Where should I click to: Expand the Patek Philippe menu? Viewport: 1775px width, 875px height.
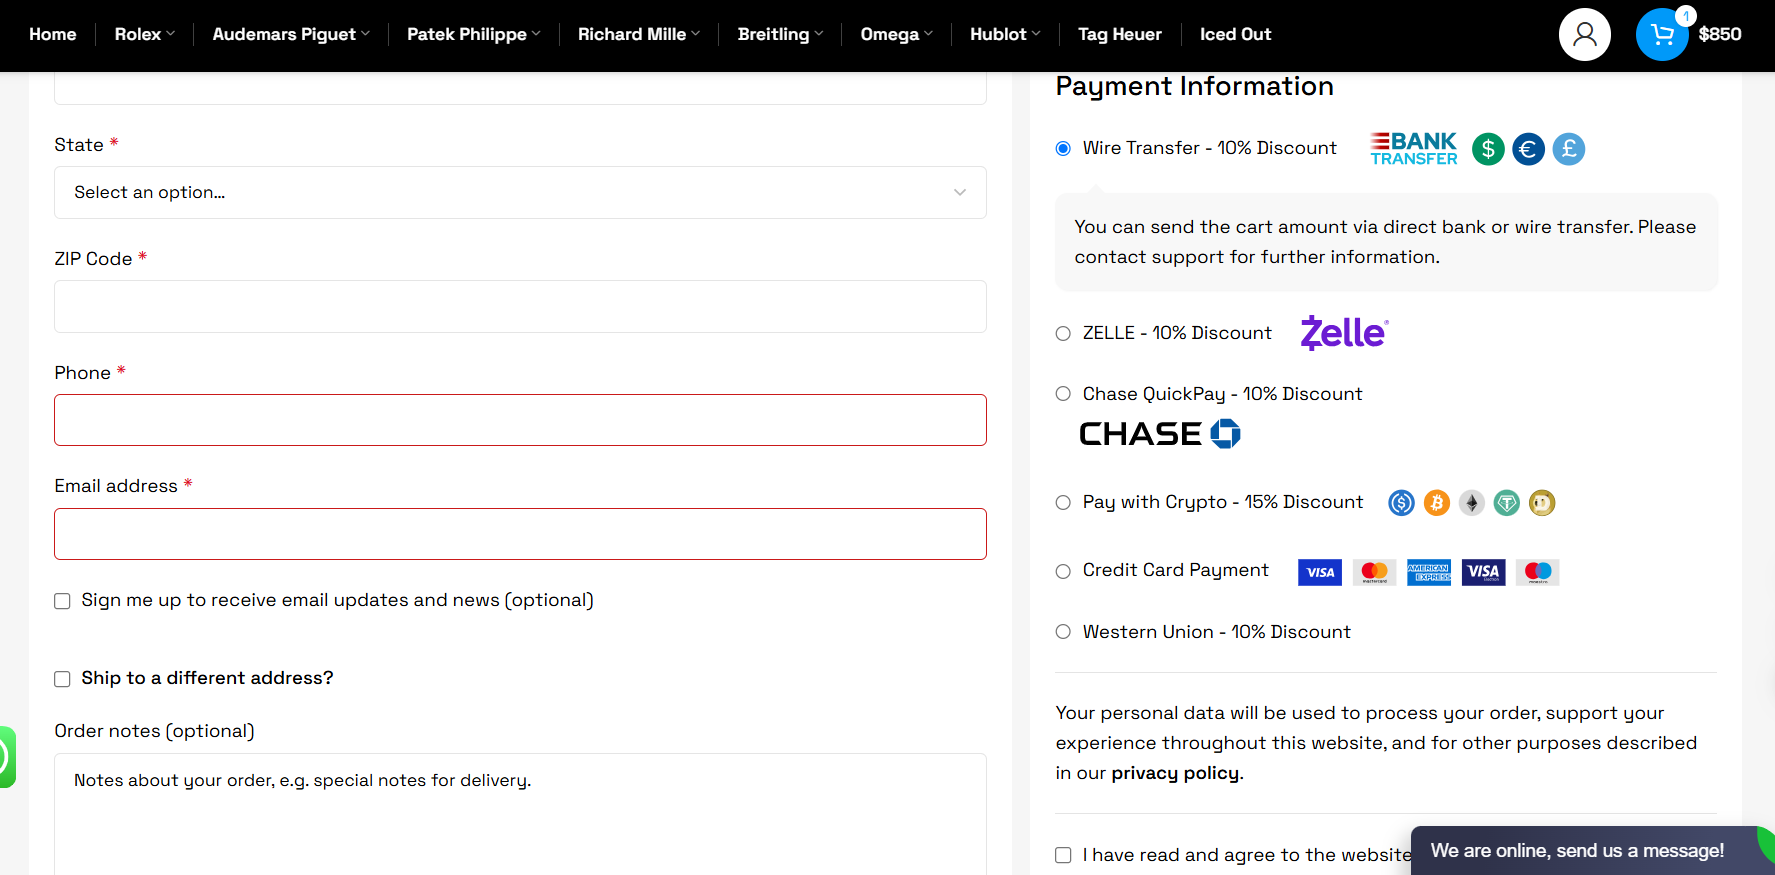pyautogui.click(x=473, y=34)
